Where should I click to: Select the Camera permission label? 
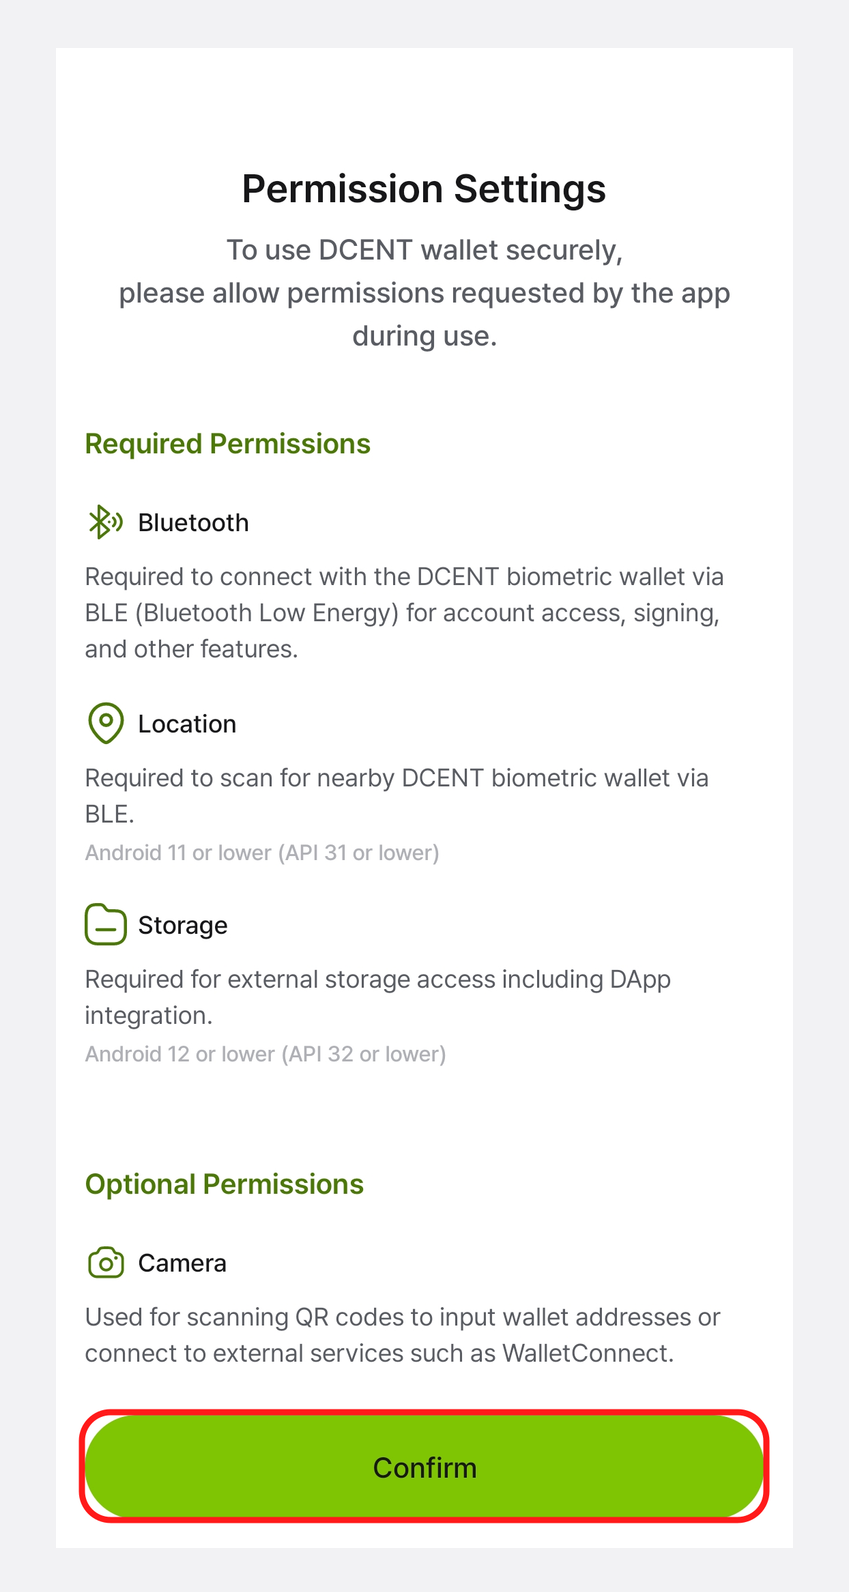[182, 1263]
